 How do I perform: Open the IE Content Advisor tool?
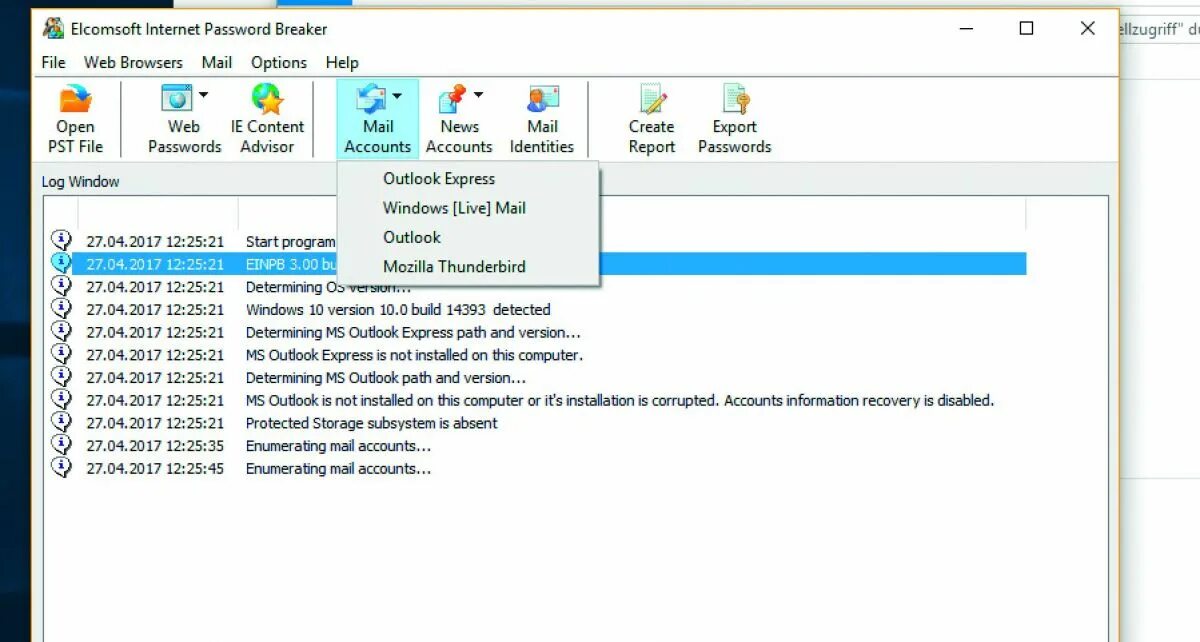tap(267, 119)
